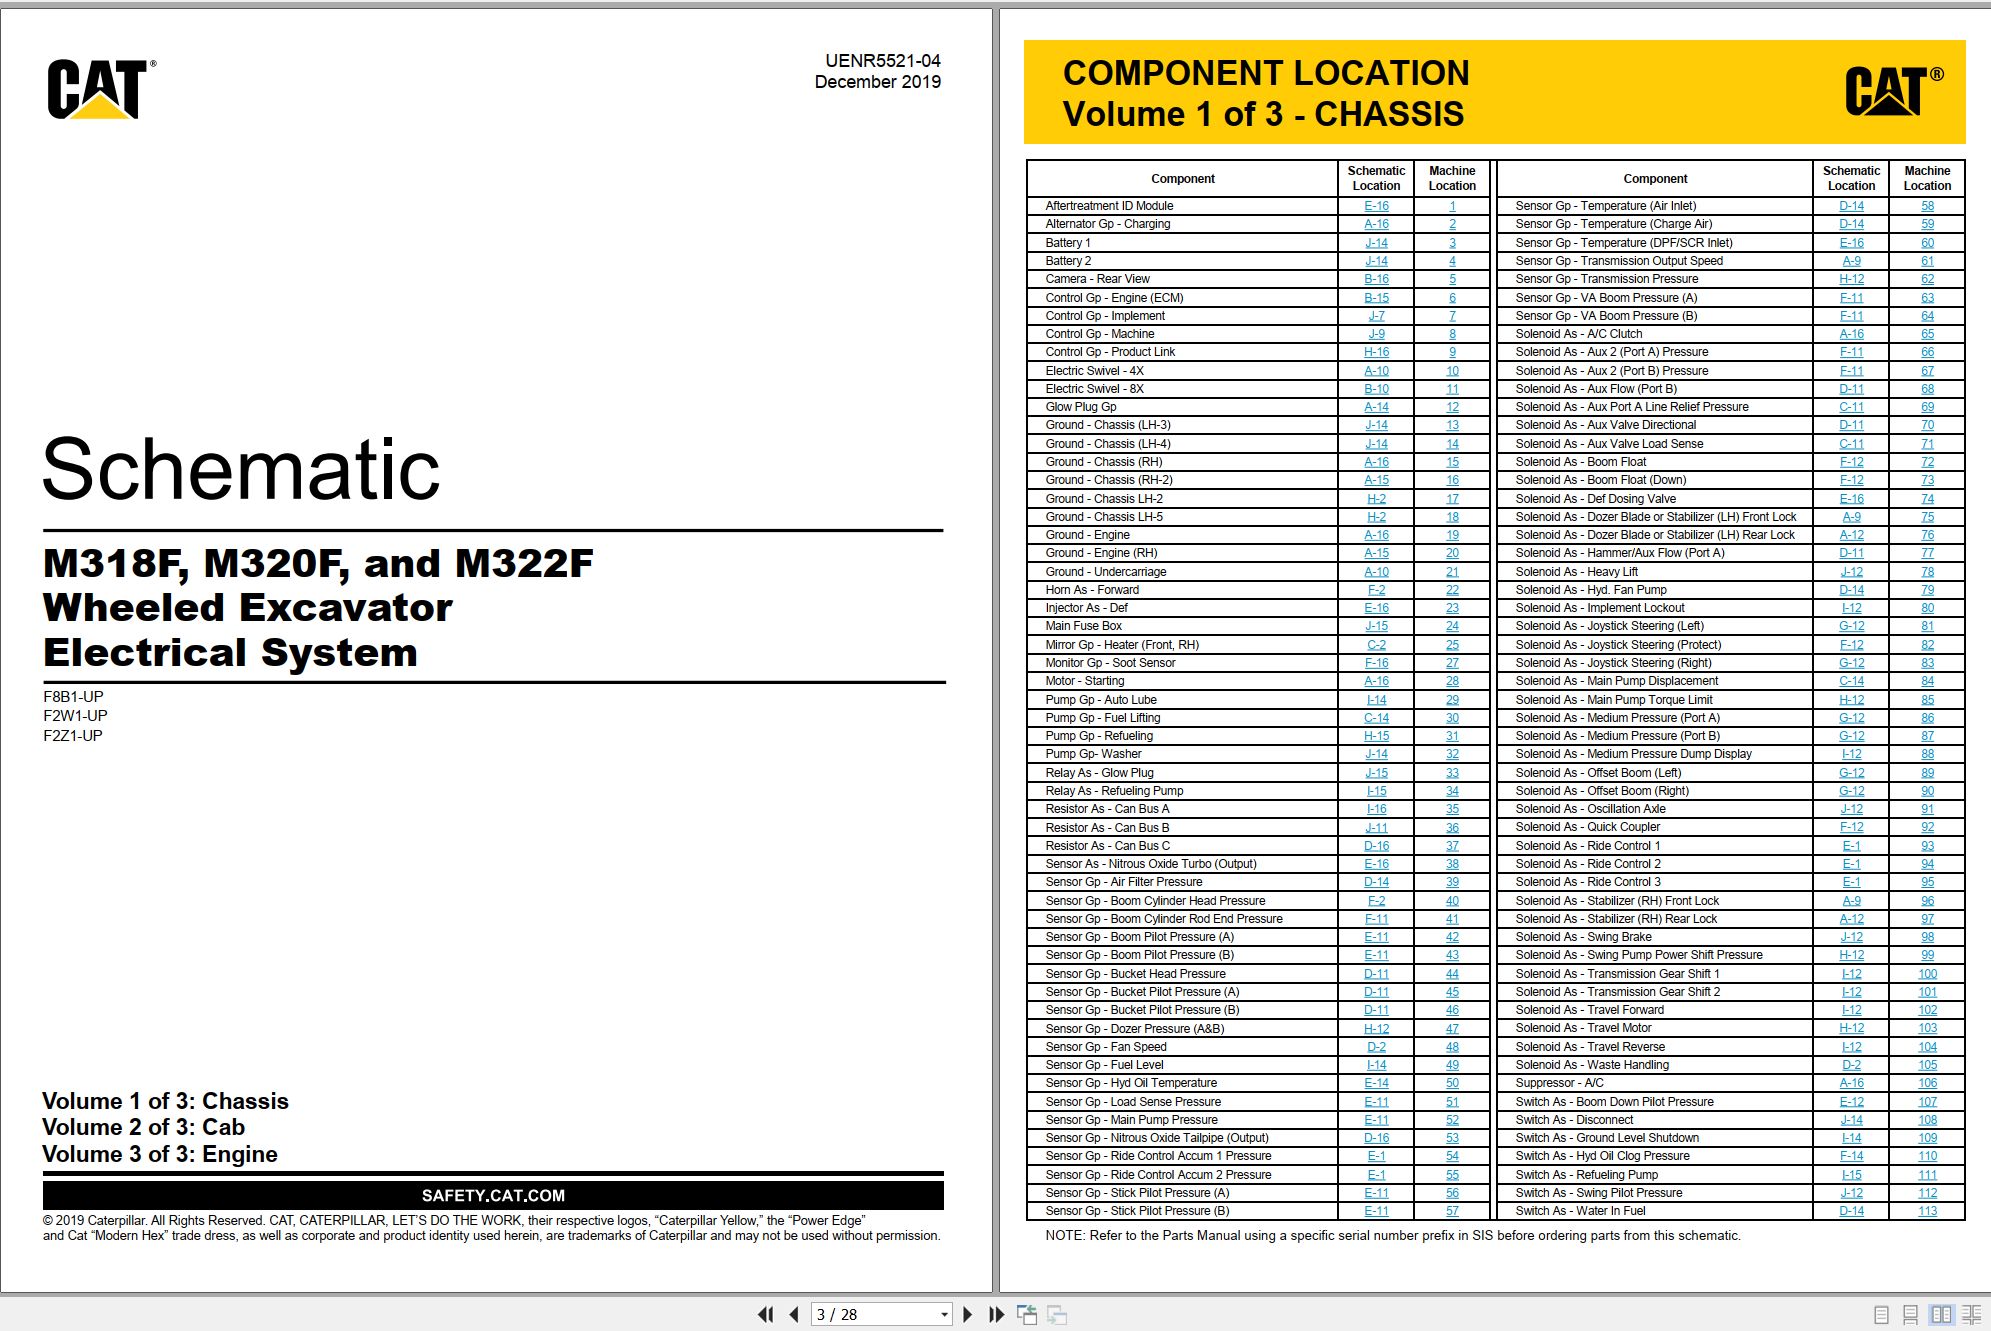1991x1331 pixels.
Task: Open E-16 link for Aftertreatment ID Module
Action: (x=1376, y=206)
